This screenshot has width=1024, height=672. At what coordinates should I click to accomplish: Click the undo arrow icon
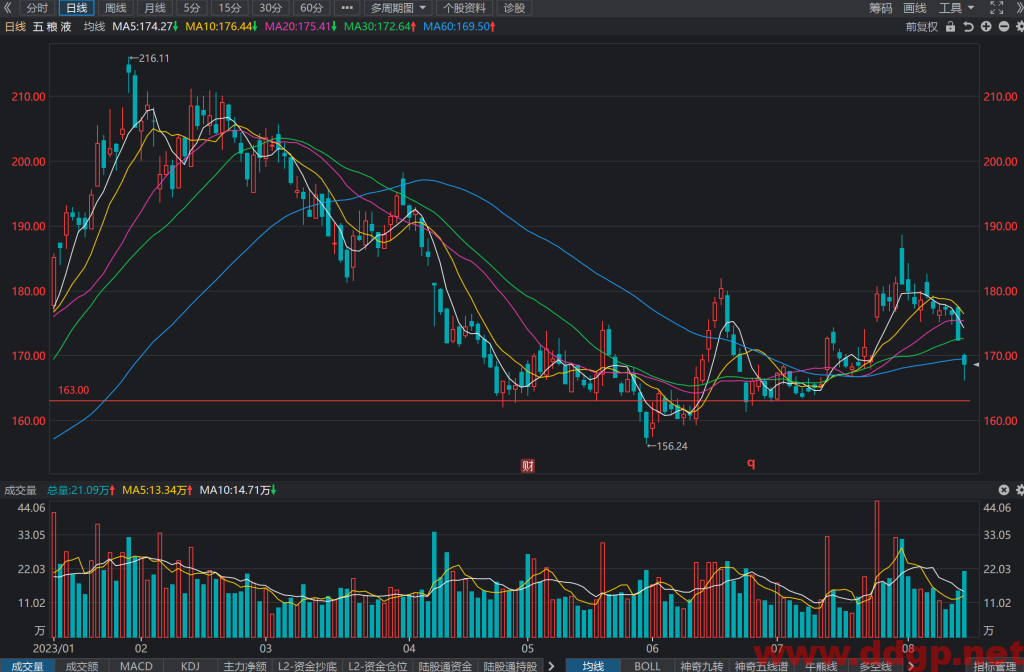click(968, 27)
